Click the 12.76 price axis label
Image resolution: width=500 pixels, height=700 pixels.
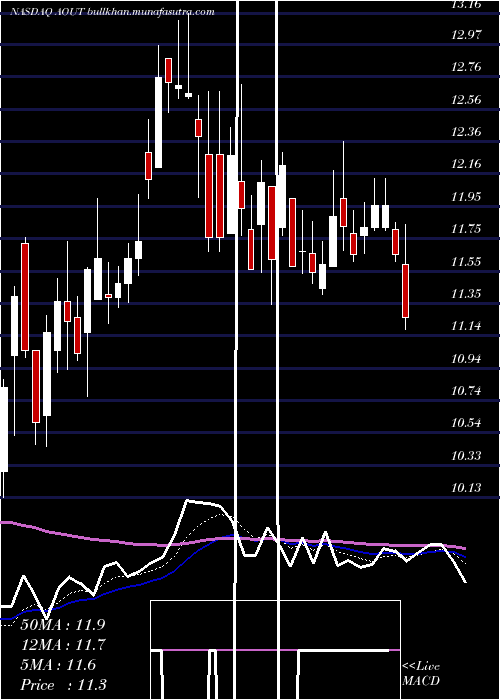pyautogui.click(x=466, y=67)
